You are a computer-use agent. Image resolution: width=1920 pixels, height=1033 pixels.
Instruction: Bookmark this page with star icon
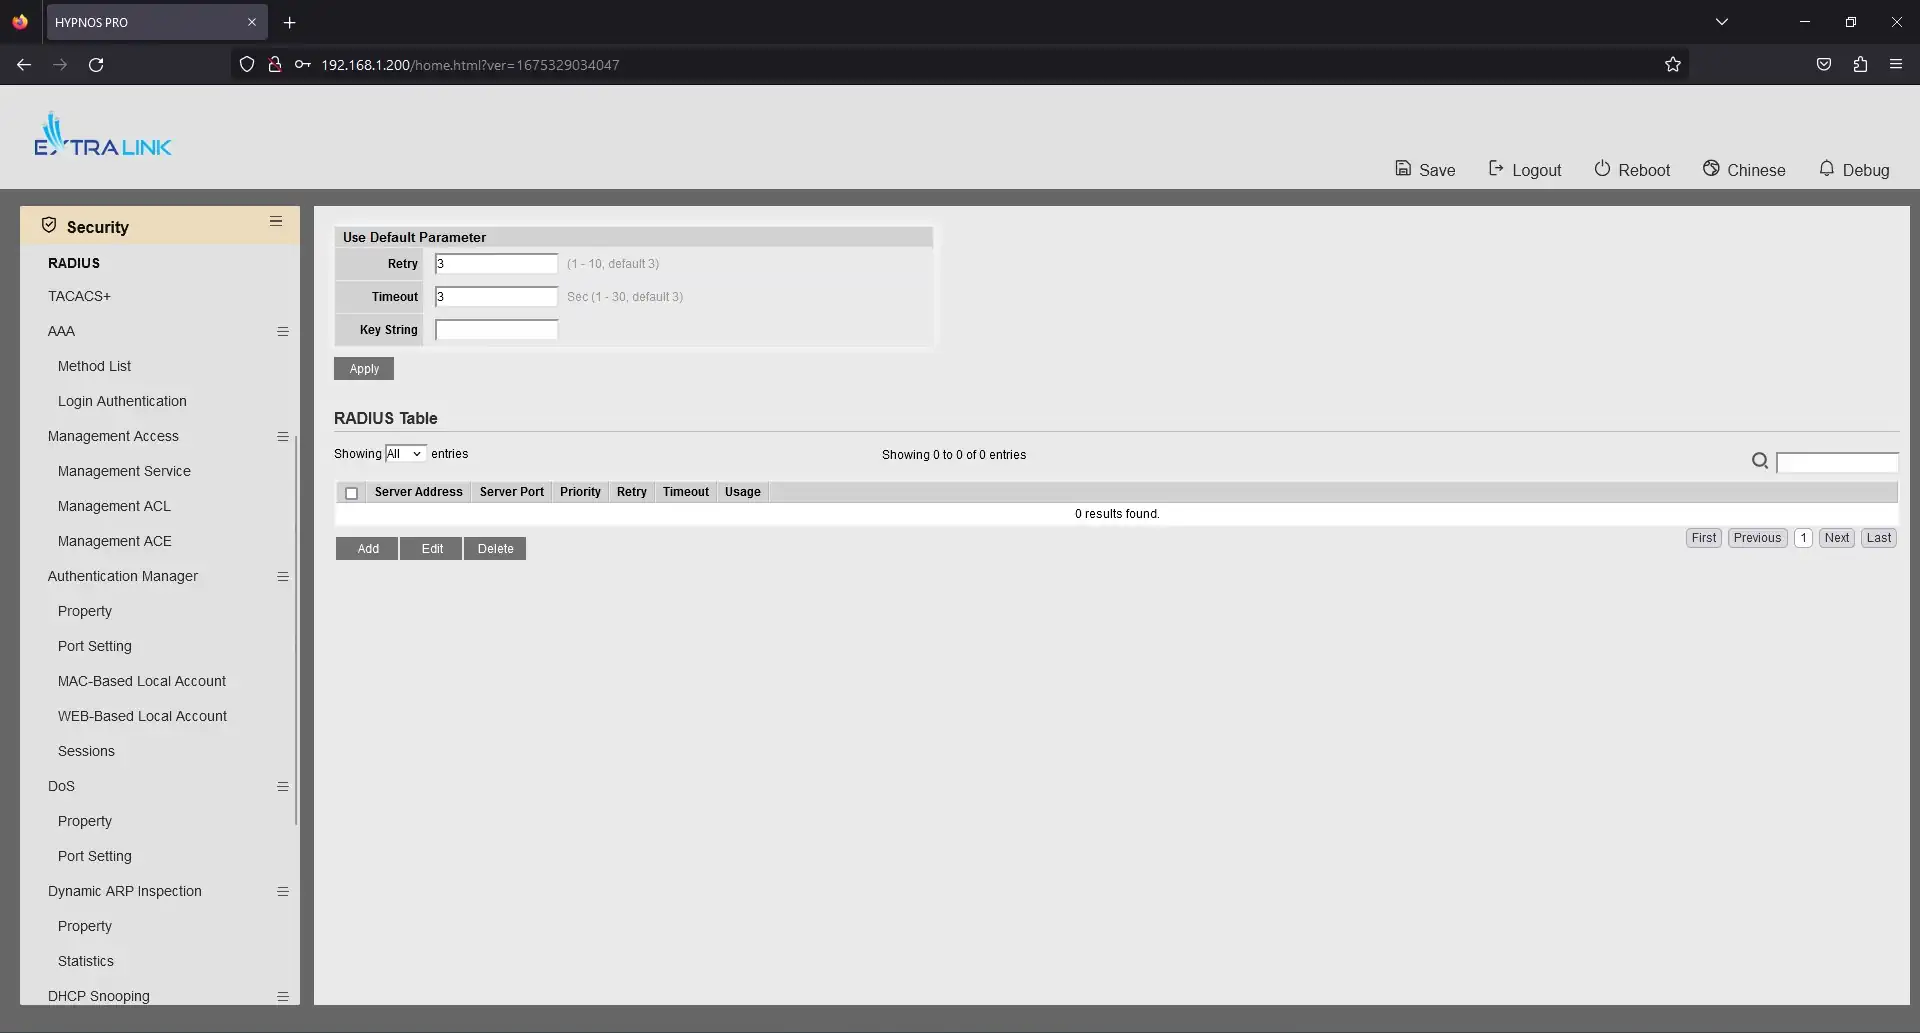point(1673,65)
